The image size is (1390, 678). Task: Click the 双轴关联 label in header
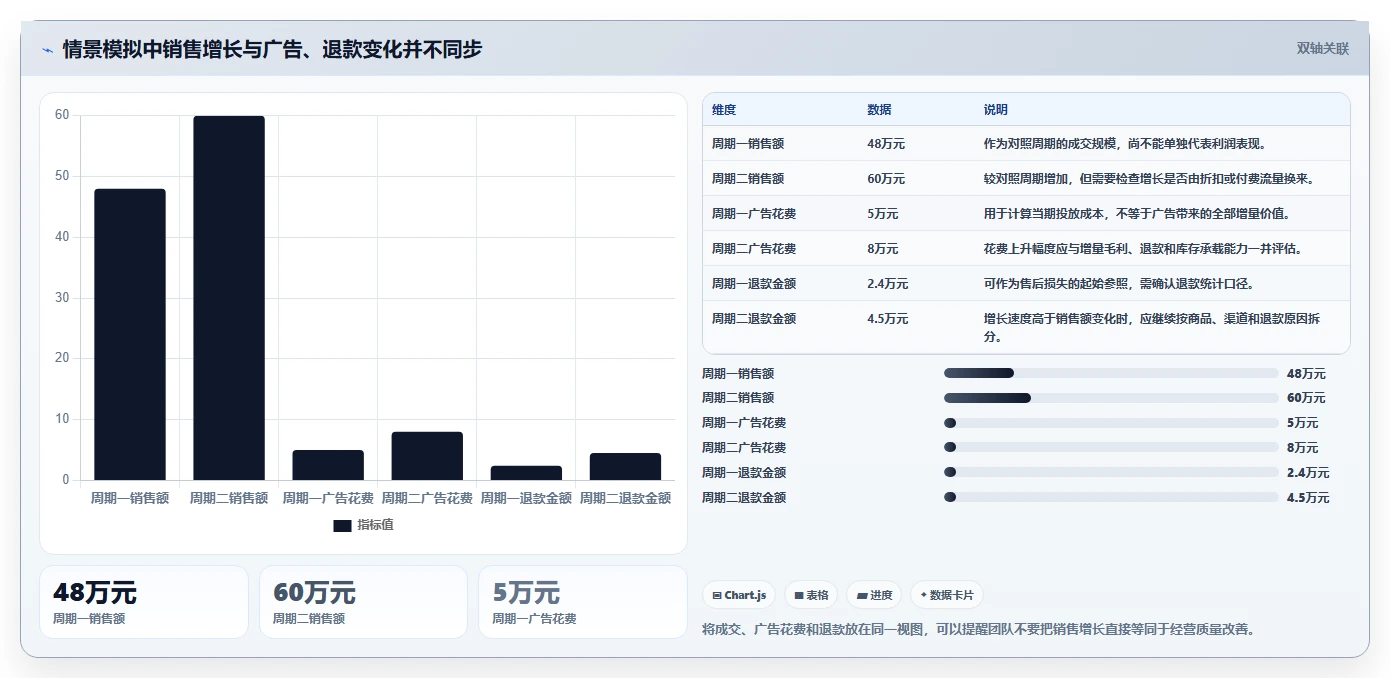coord(1323,49)
